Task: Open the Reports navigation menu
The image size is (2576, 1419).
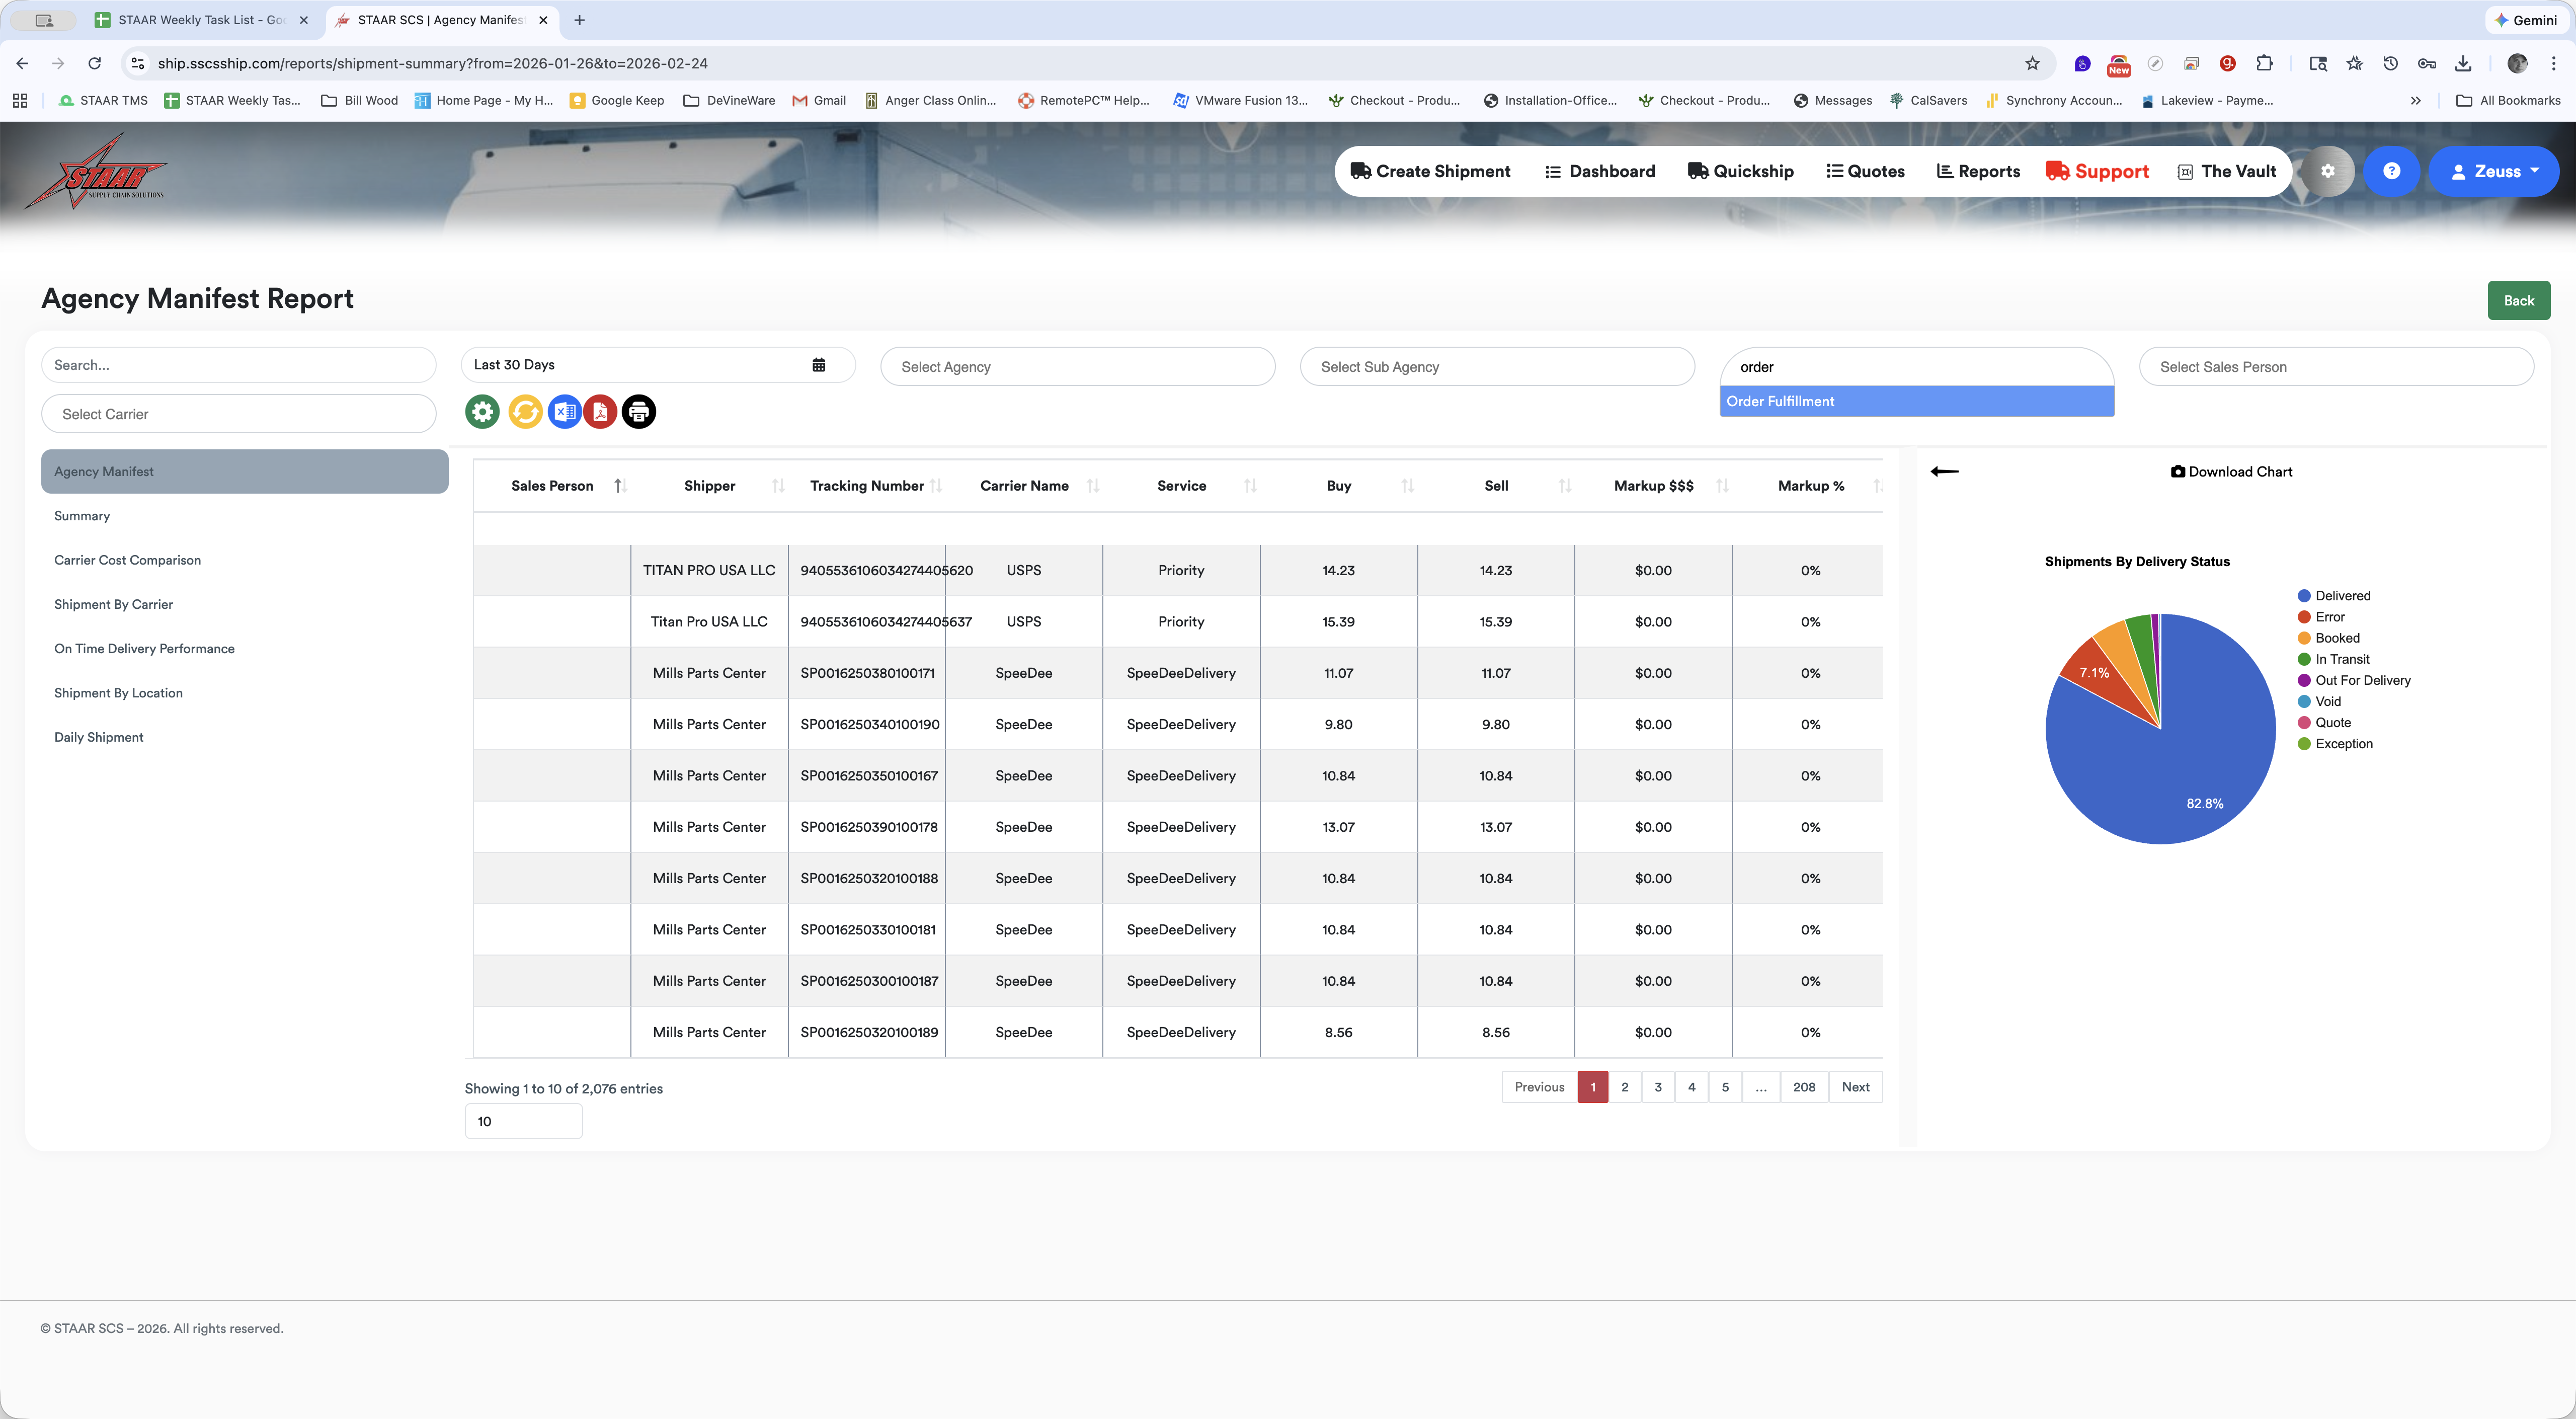Action: coord(1978,171)
